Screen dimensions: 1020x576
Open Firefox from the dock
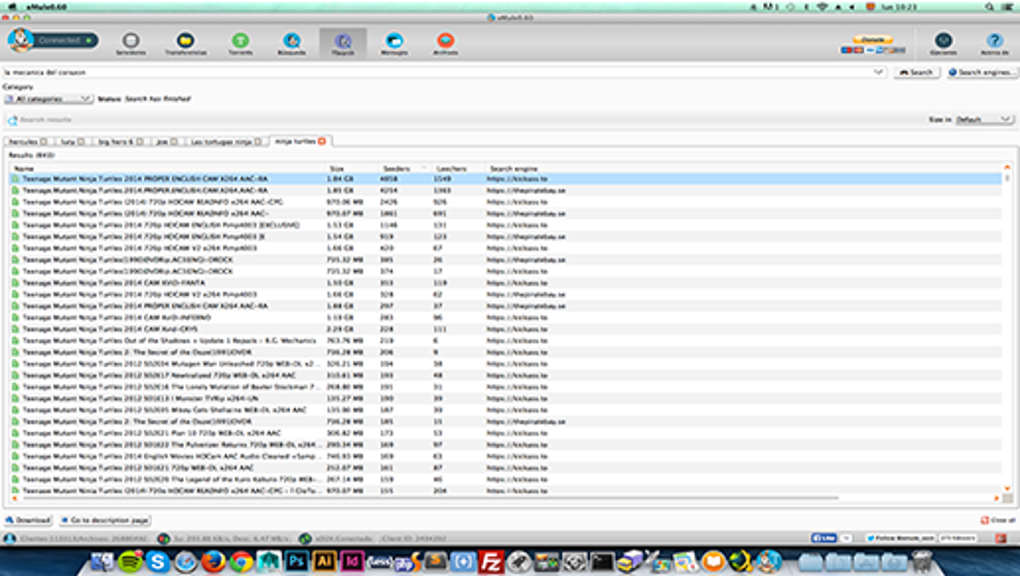tap(213, 561)
